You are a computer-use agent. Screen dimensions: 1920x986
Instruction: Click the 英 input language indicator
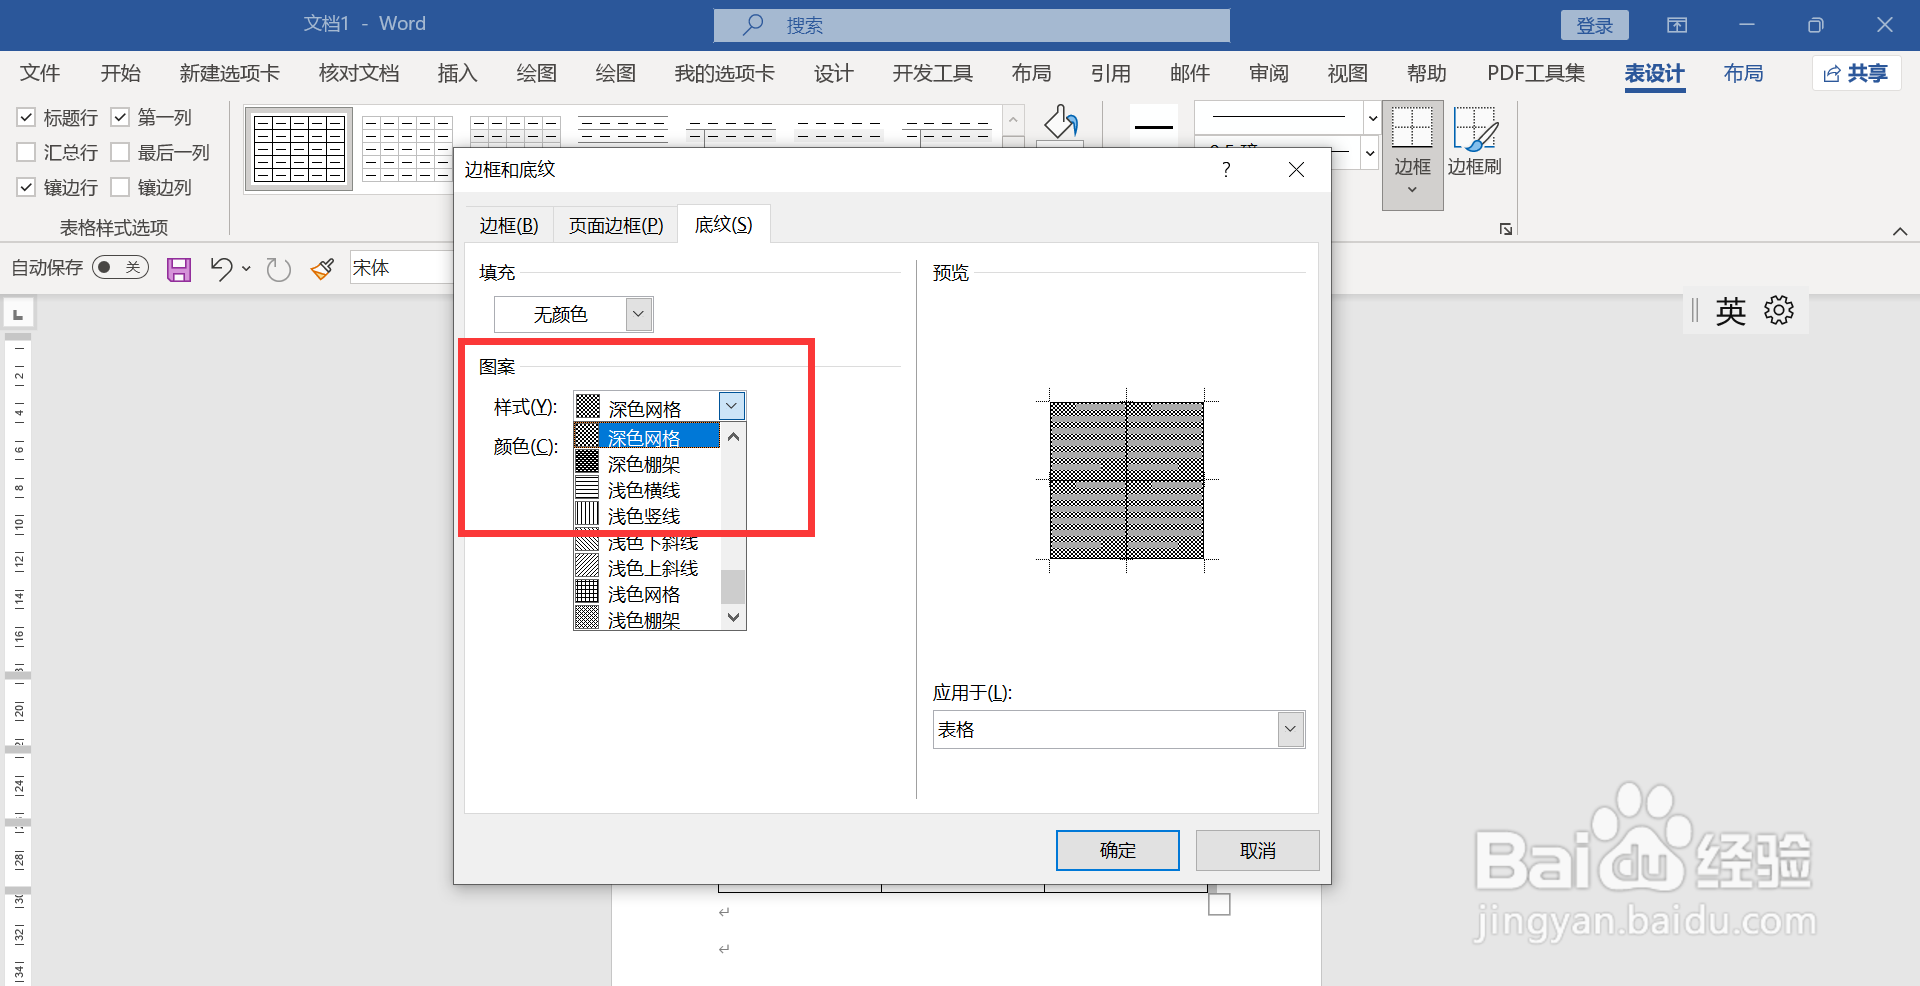click(1731, 311)
